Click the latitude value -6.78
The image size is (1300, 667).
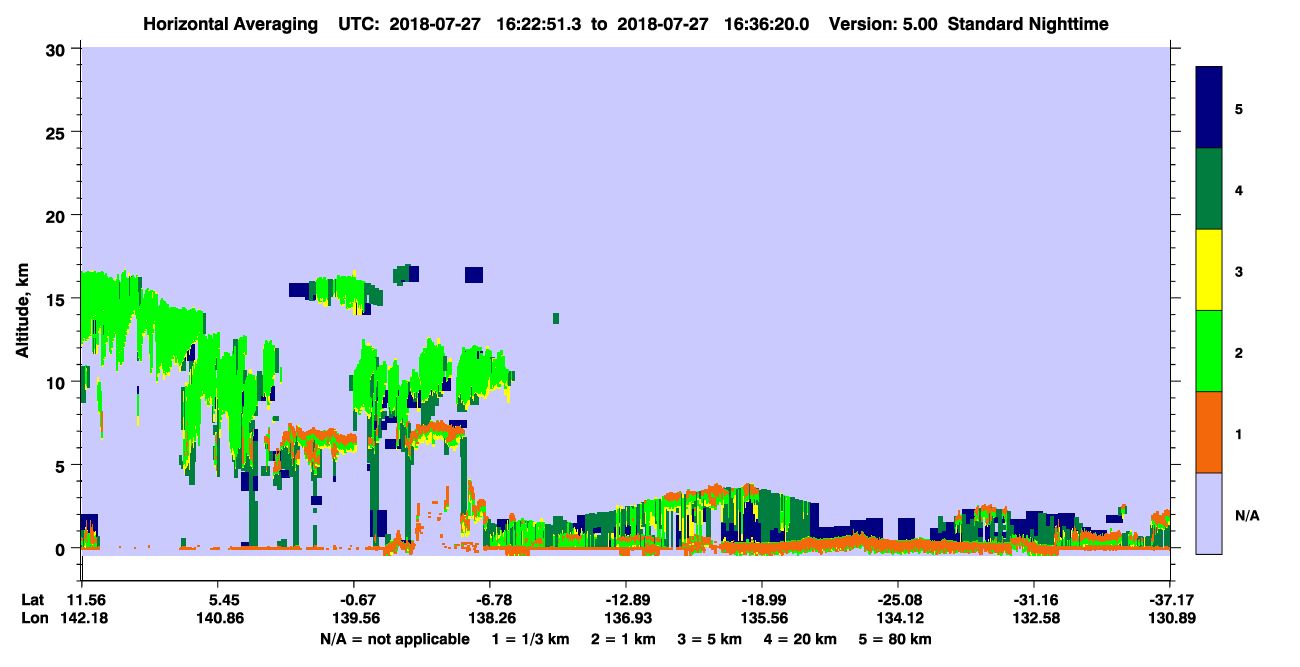[x=490, y=600]
